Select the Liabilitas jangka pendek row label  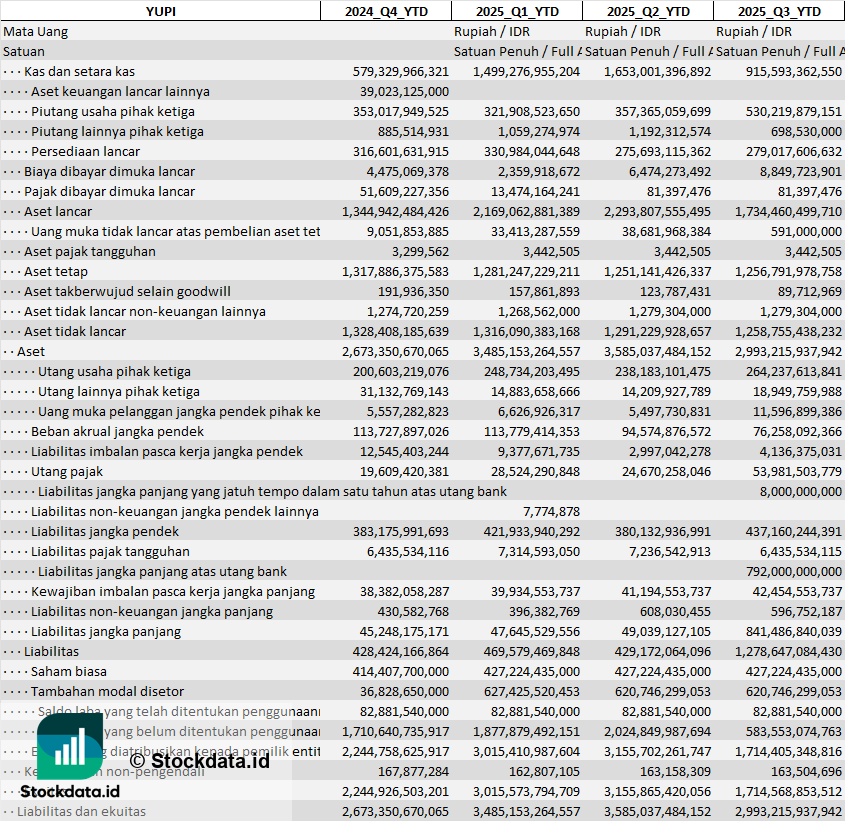pos(105,531)
